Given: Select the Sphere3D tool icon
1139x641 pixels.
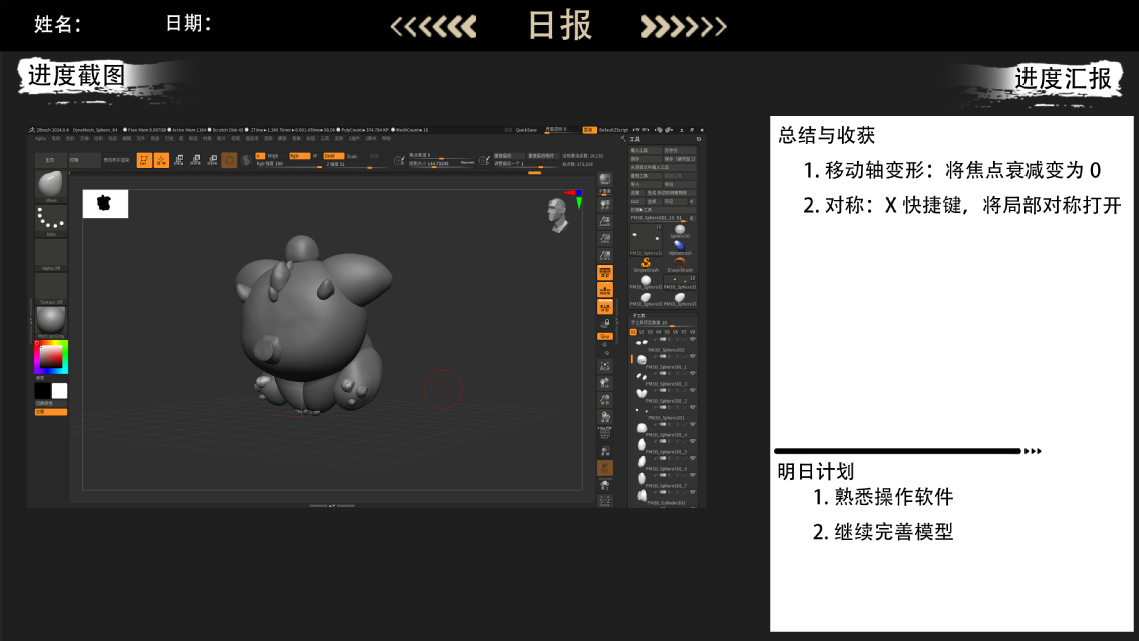Looking at the screenshot, I should (x=680, y=229).
